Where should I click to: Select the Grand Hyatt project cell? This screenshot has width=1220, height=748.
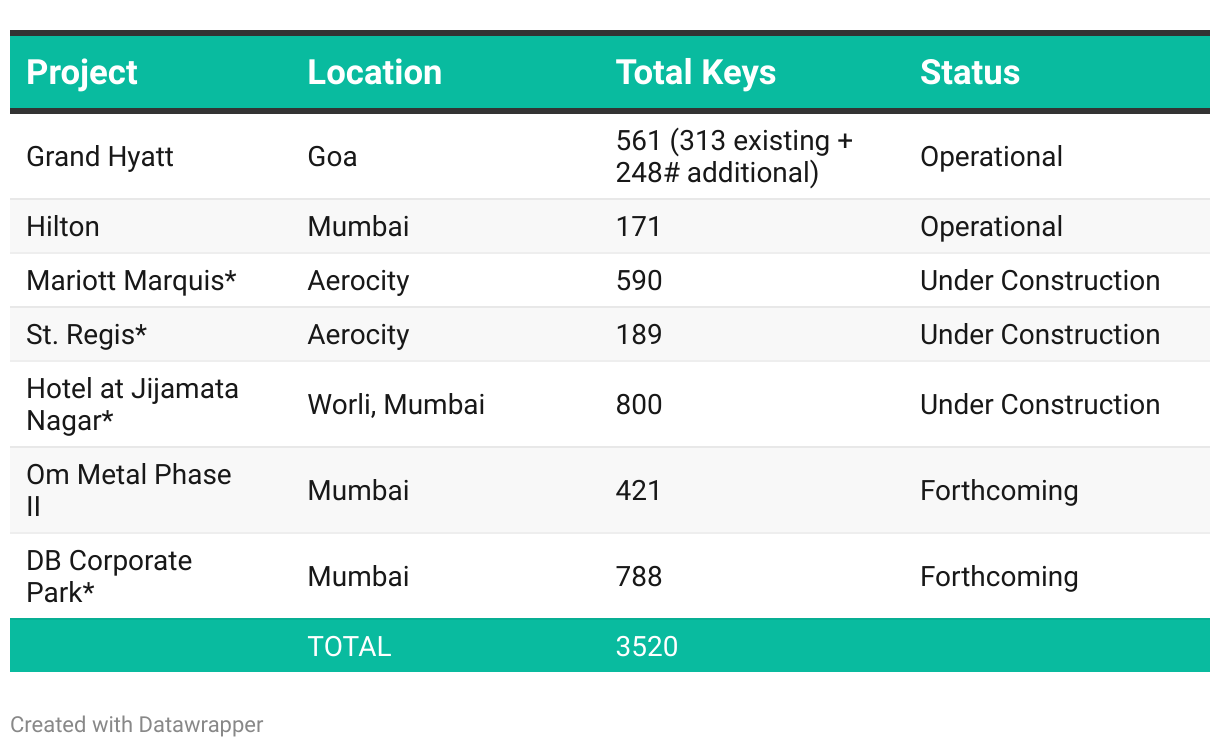(100, 157)
